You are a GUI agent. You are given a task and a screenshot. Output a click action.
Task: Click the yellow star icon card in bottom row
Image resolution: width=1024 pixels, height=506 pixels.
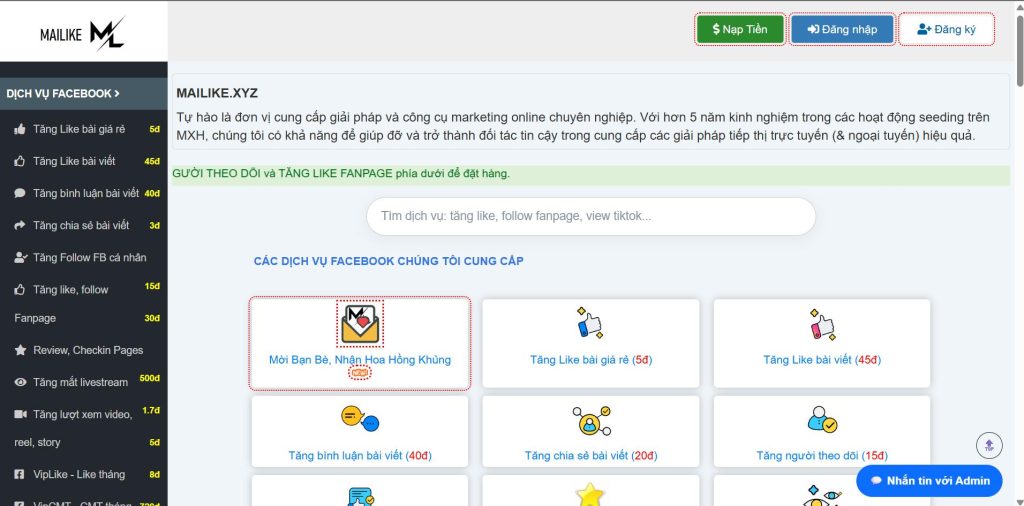pyautogui.click(x=590, y=494)
